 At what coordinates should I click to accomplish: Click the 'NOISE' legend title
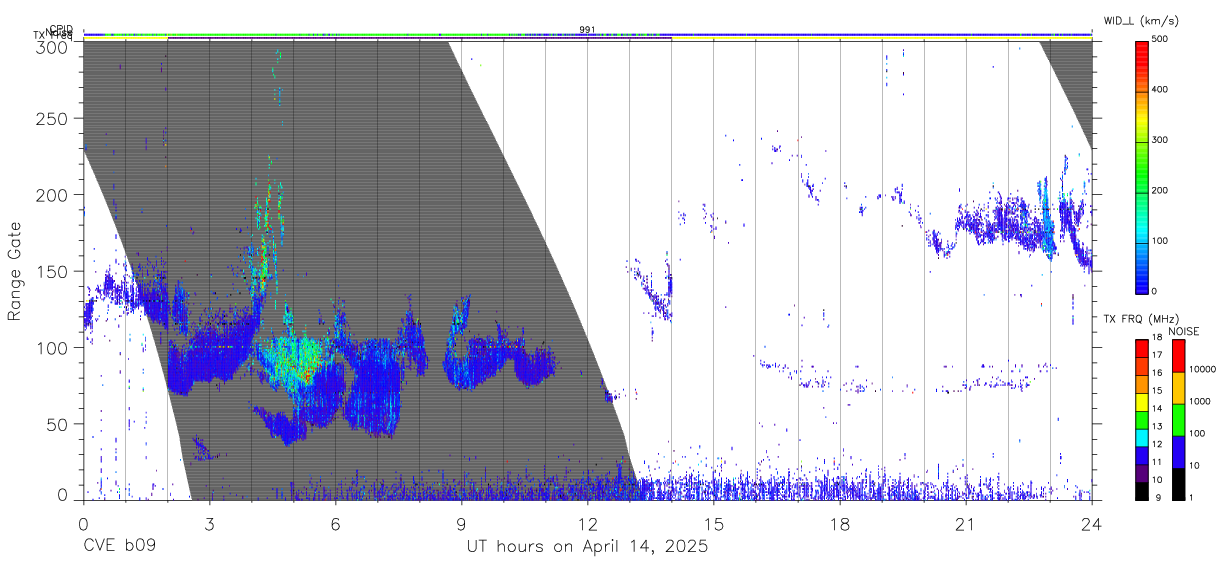(1185, 331)
